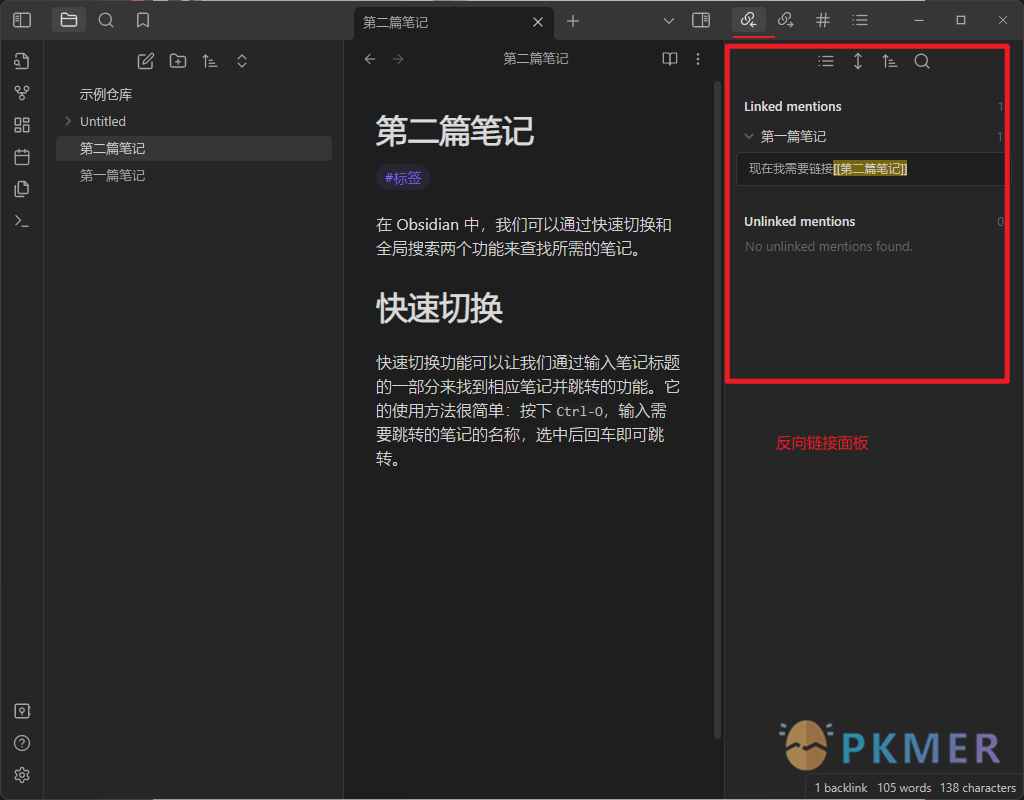Image resolution: width=1024 pixels, height=800 pixels.
Task: Collapse Linked mentions section
Action: point(792,106)
